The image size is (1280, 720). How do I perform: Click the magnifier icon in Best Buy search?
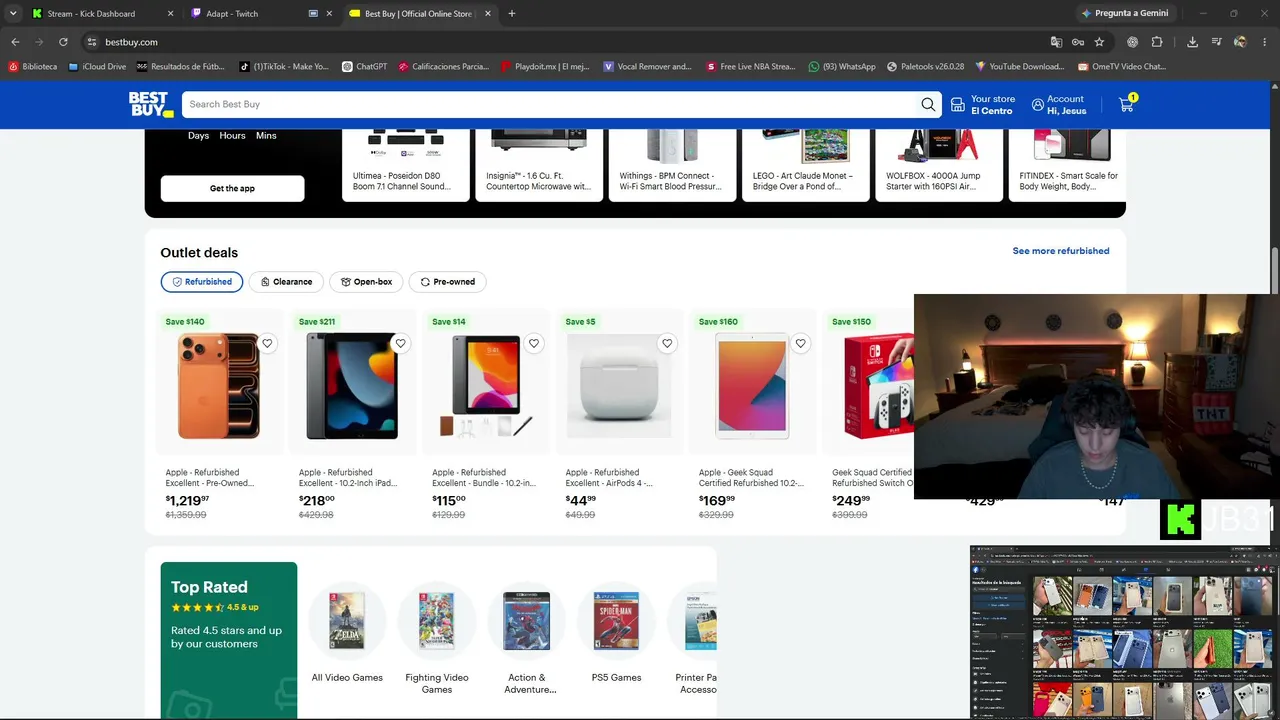click(928, 104)
